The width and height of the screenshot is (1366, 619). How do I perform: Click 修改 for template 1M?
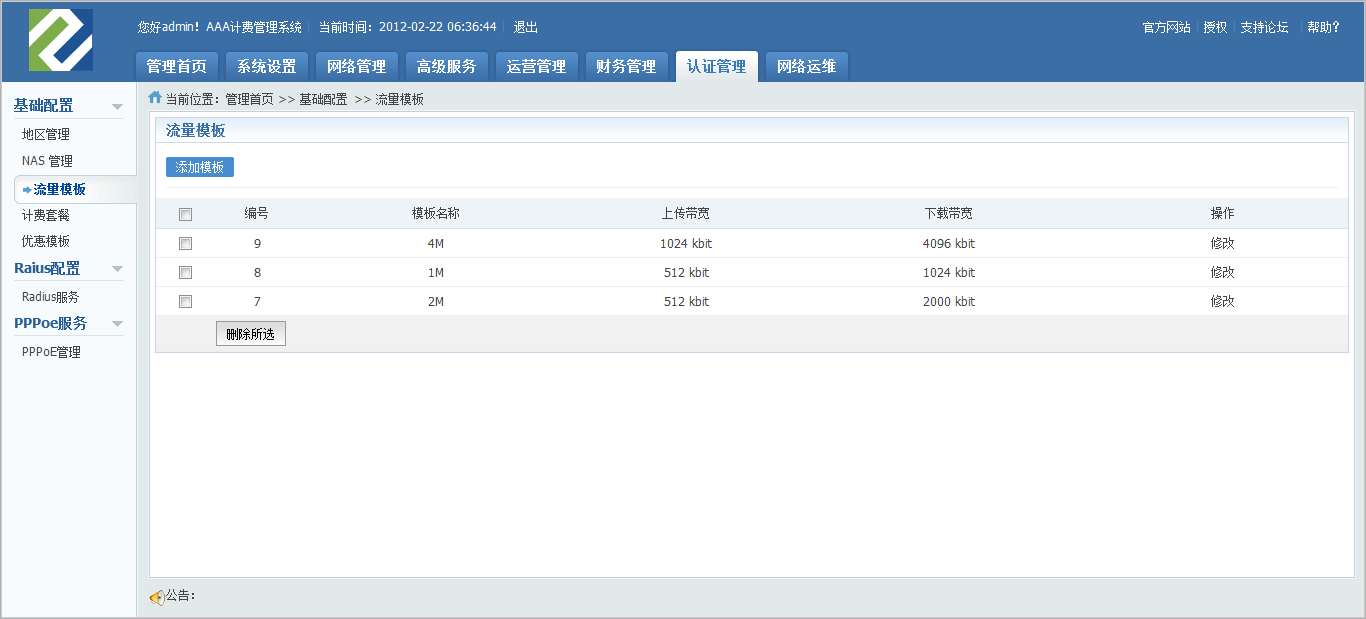click(1222, 272)
